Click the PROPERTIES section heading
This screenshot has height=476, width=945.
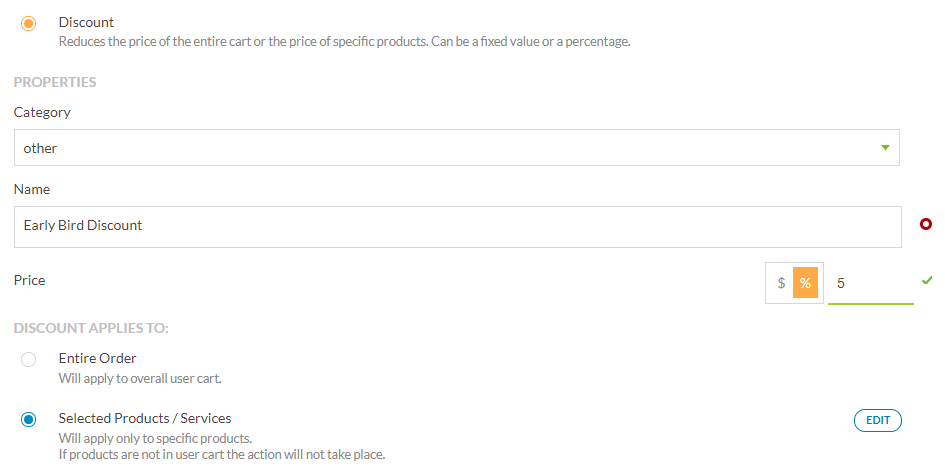coord(55,82)
